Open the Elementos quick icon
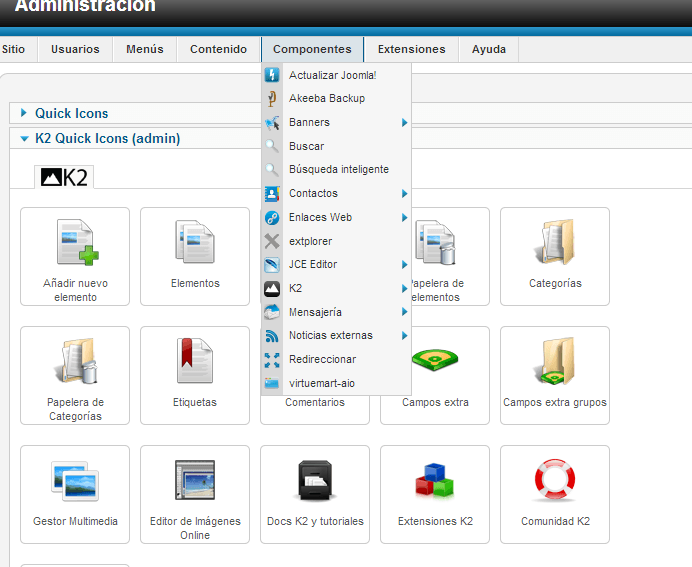Viewport: 692px width, 567px height. [195, 256]
